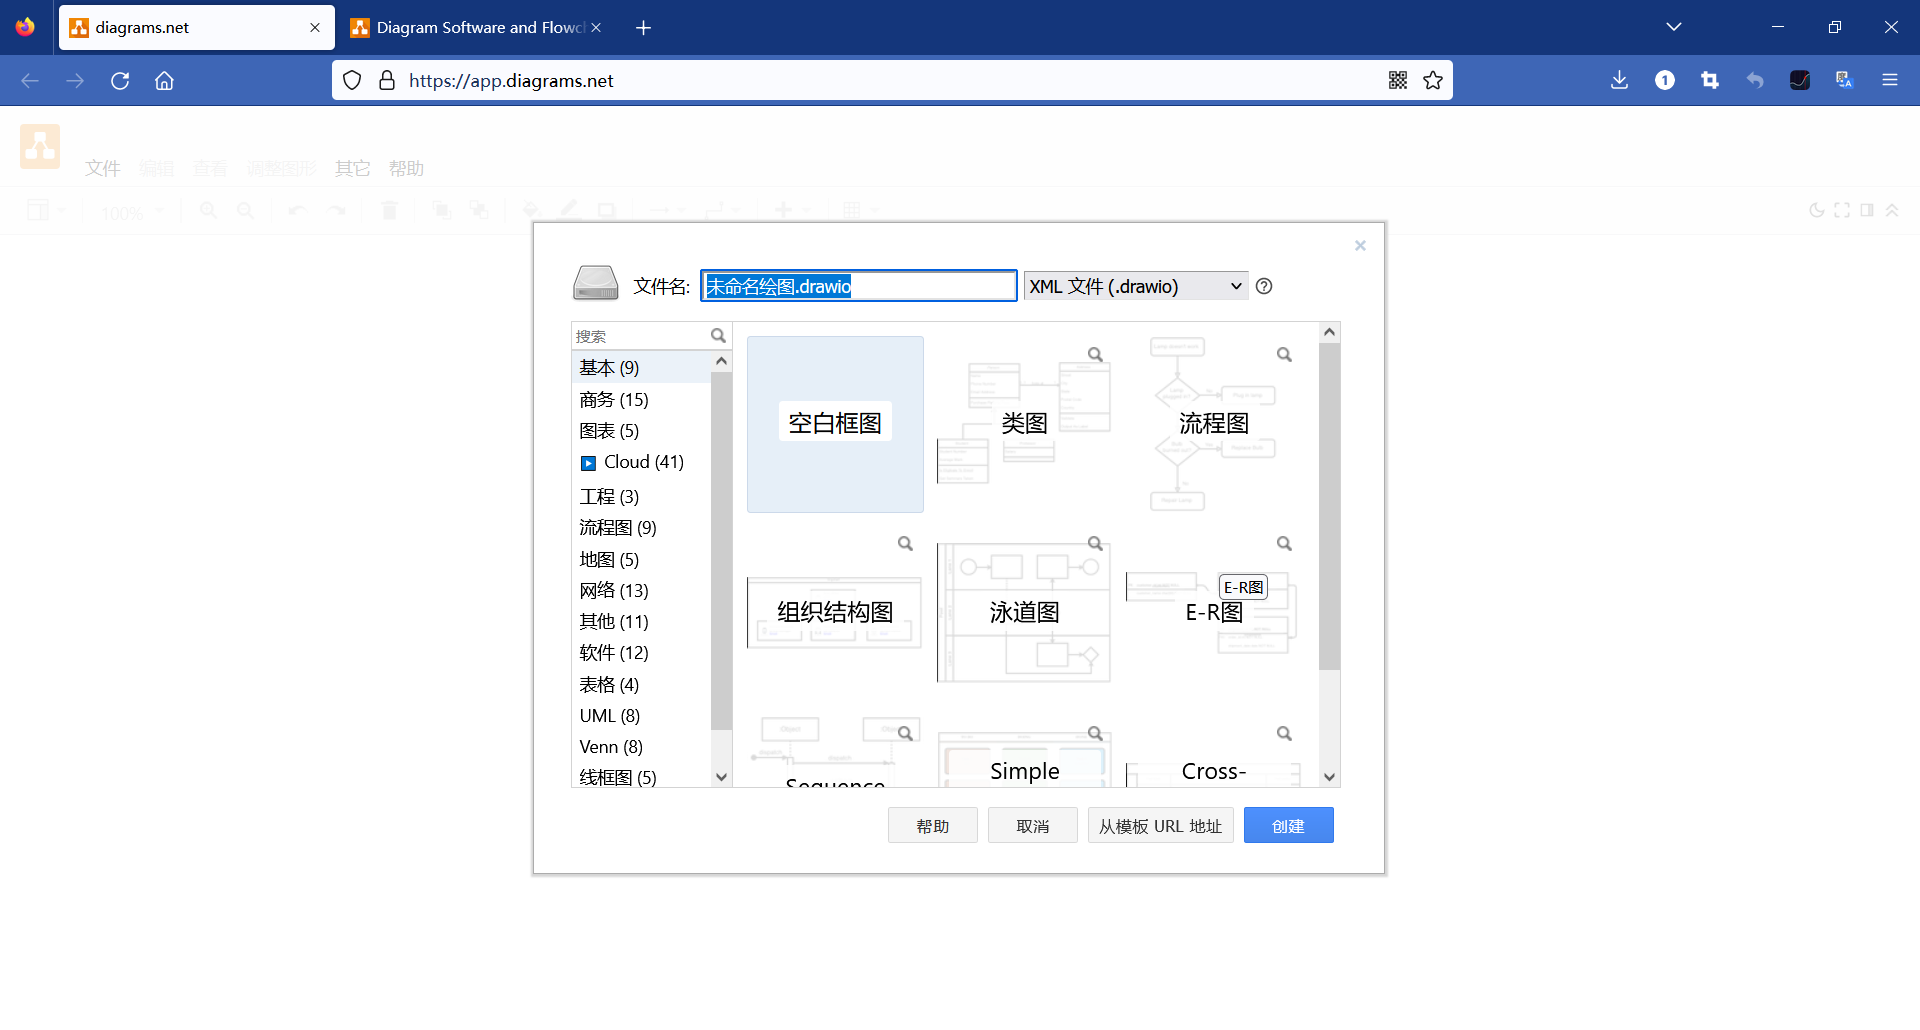1920x1030 pixels.
Task: Select the 网络 (13) category
Action: click(x=641, y=591)
